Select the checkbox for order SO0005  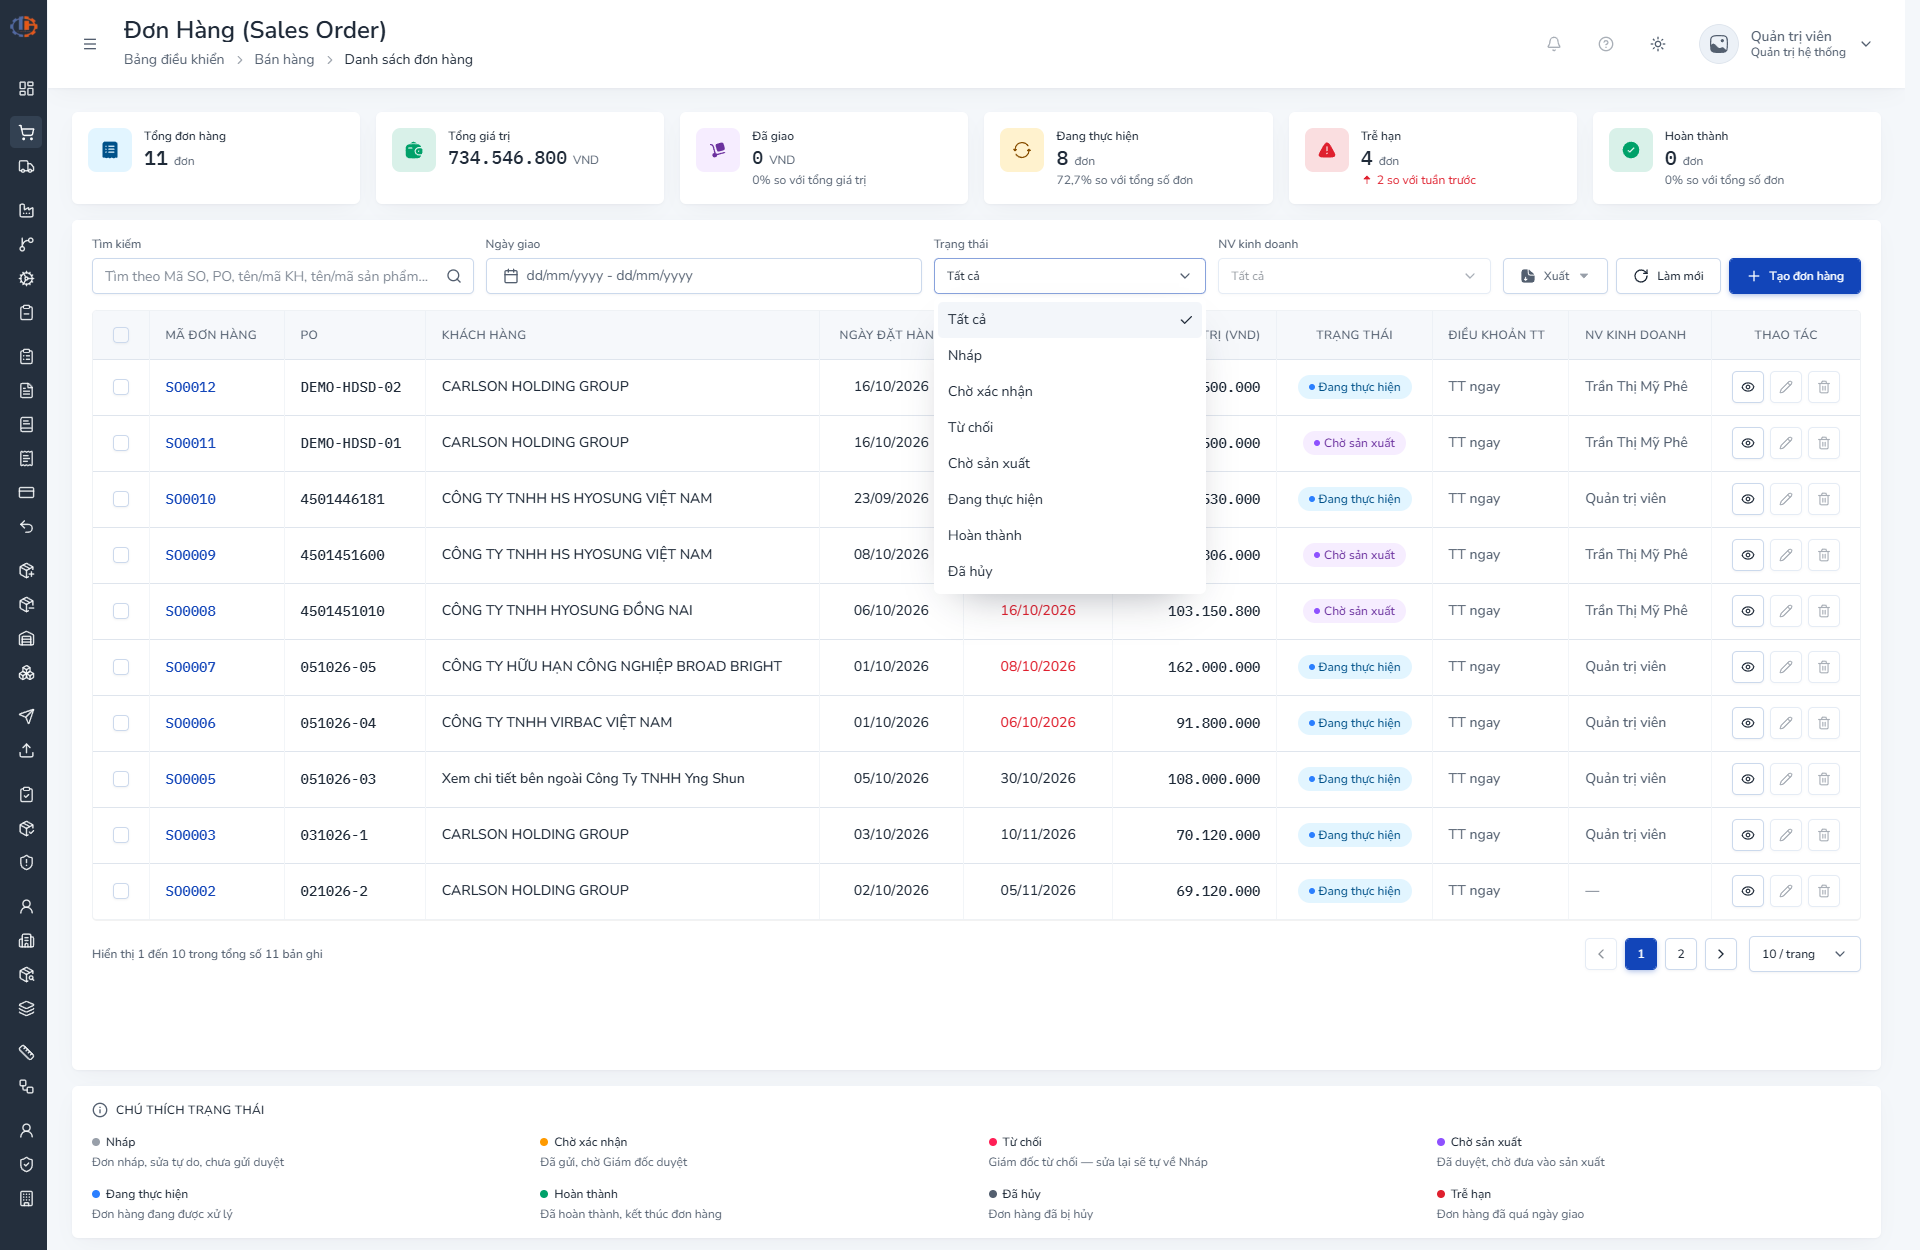tap(121, 779)
